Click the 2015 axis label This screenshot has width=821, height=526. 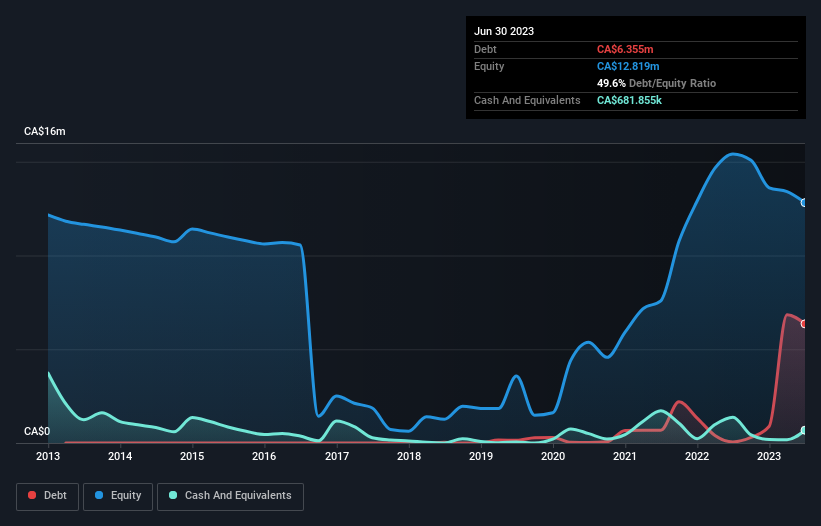pos(192,456)
